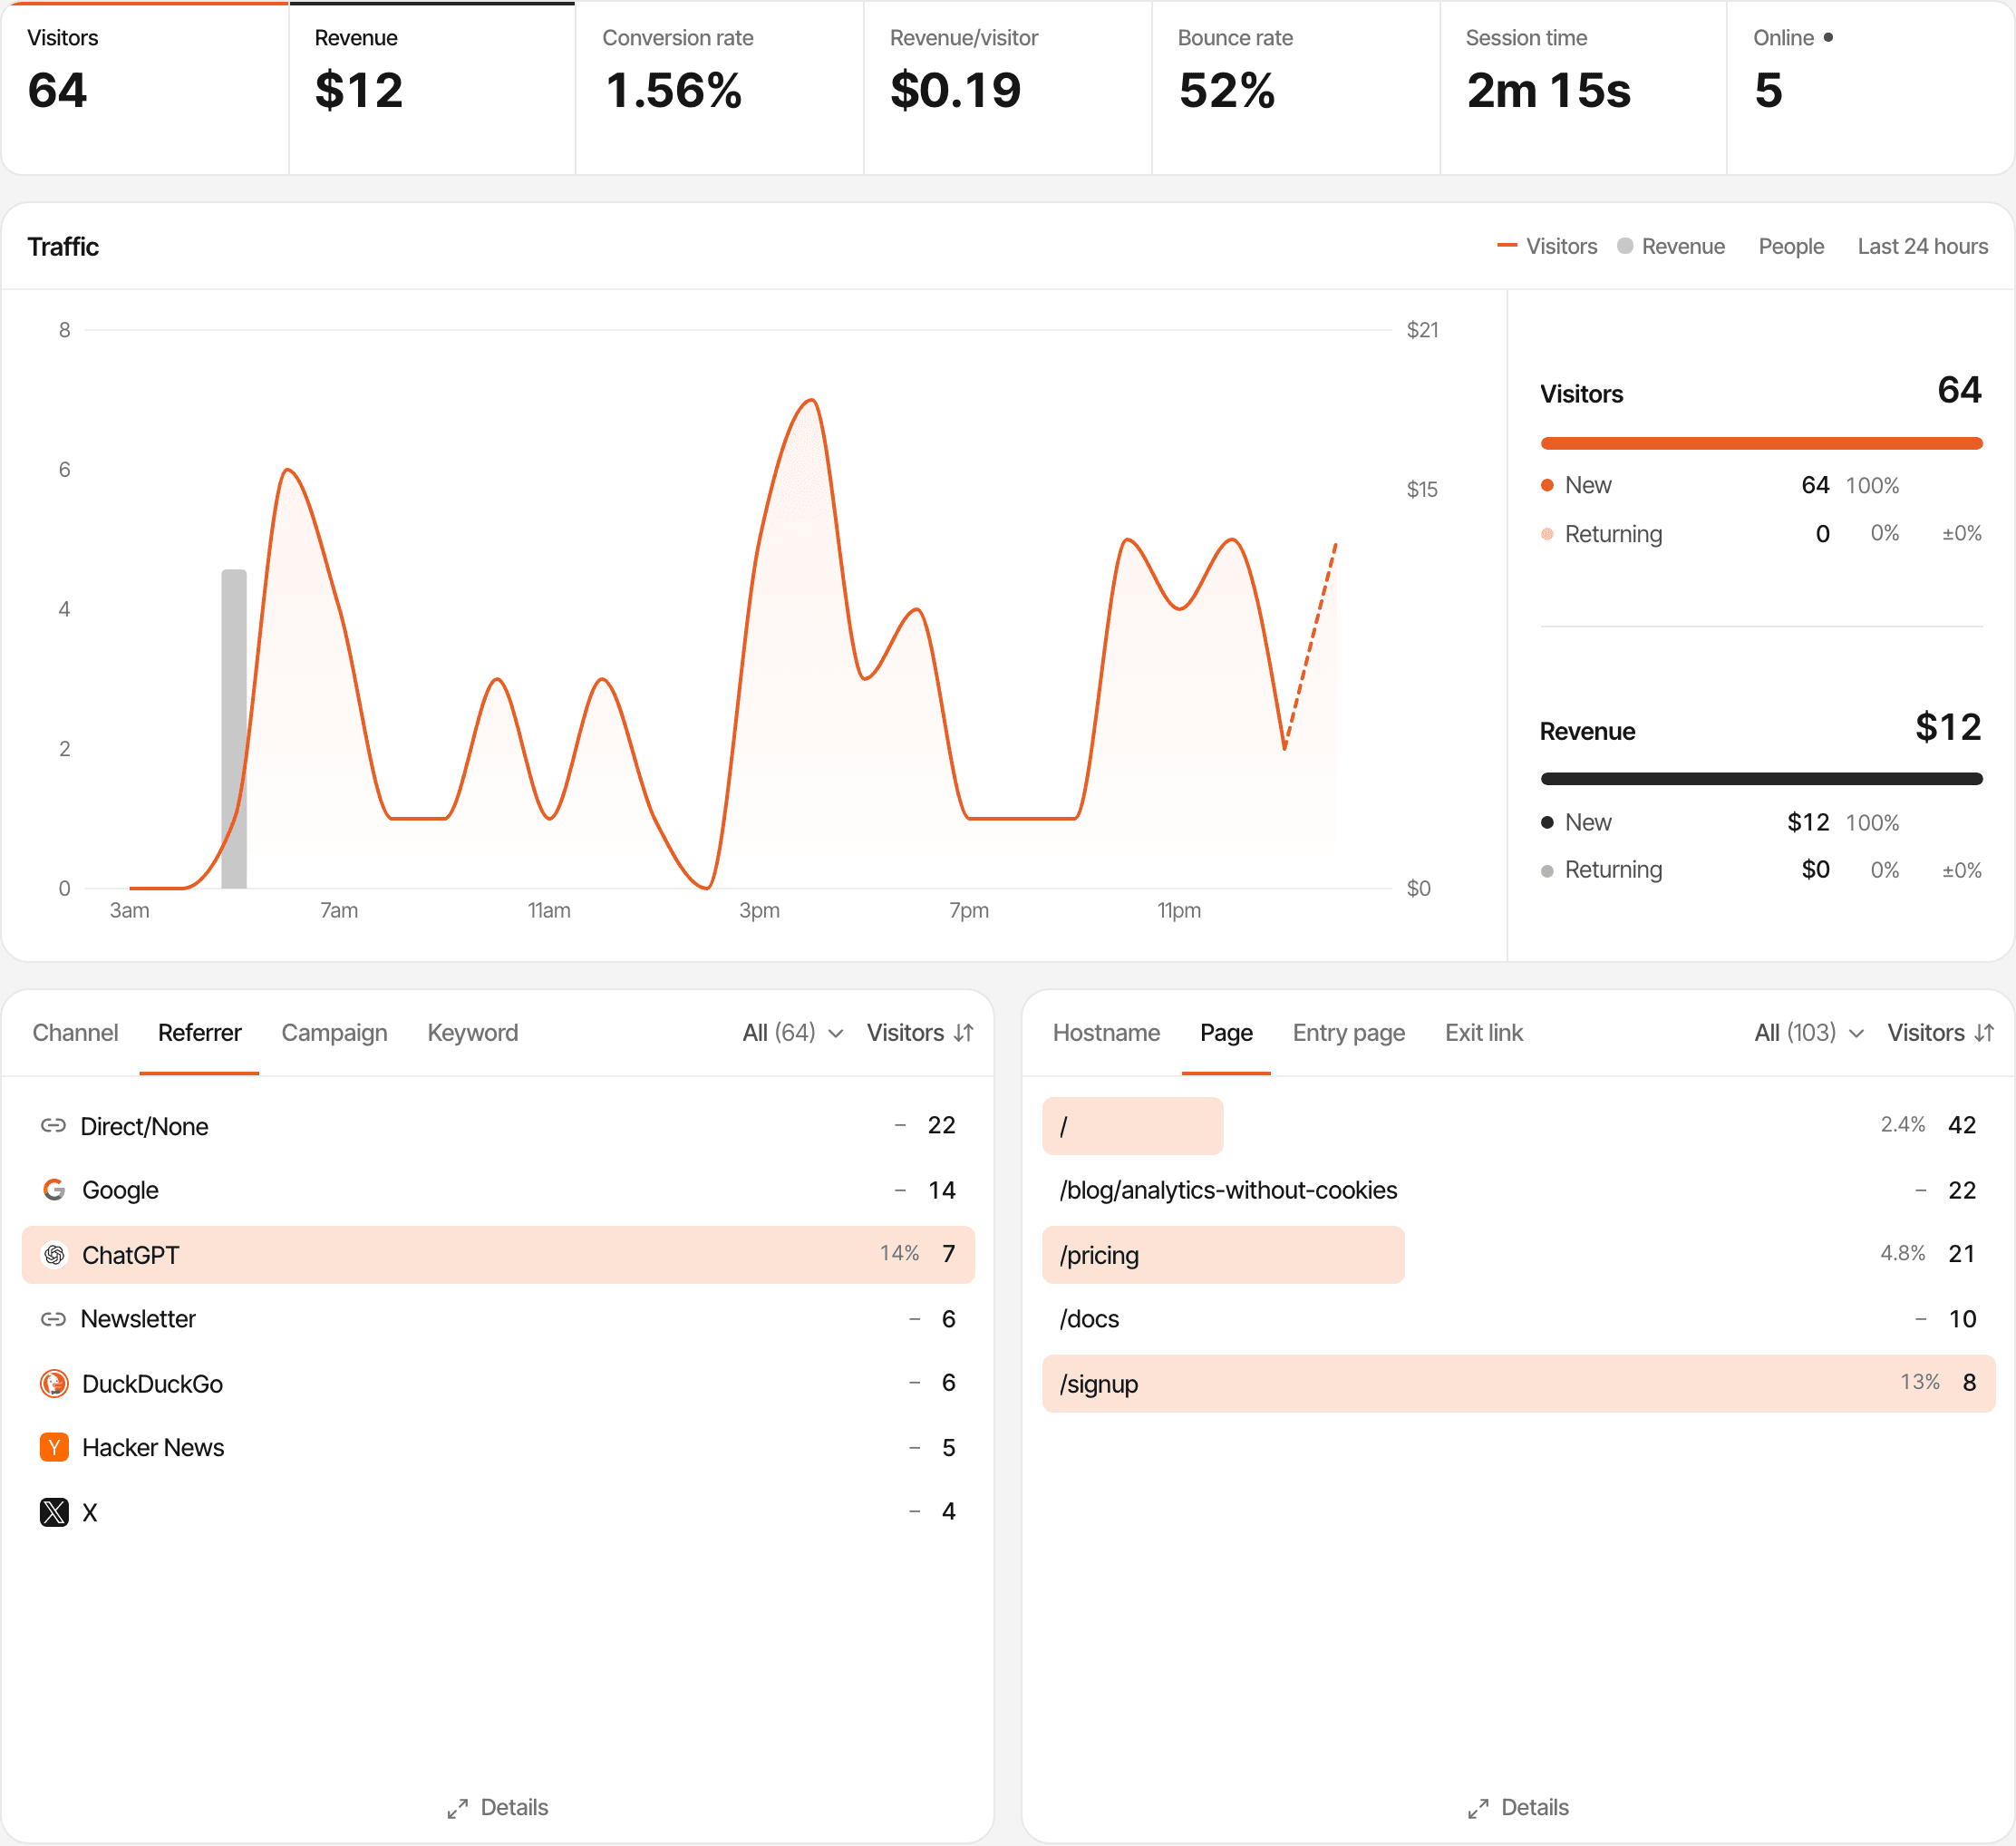
Task: Select the Session time metric card
Action: click(1583, 88)
